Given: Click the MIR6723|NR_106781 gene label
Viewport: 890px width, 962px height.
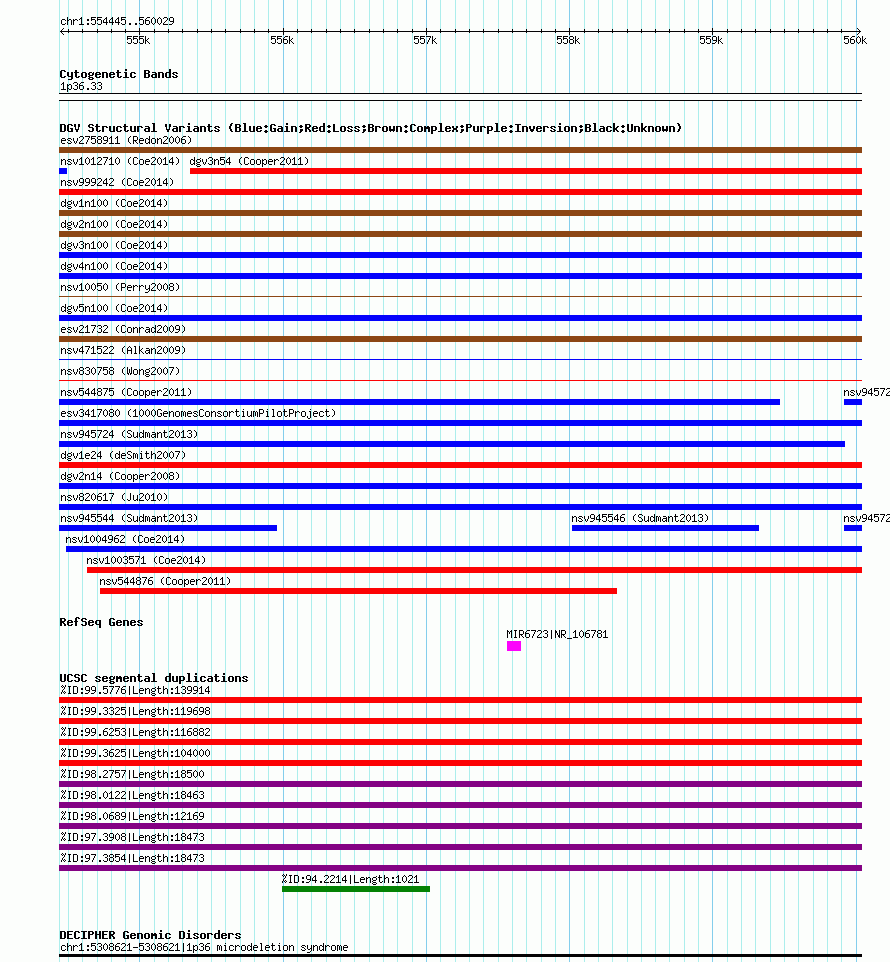Looking at the screenshot, I should point(557,634).
